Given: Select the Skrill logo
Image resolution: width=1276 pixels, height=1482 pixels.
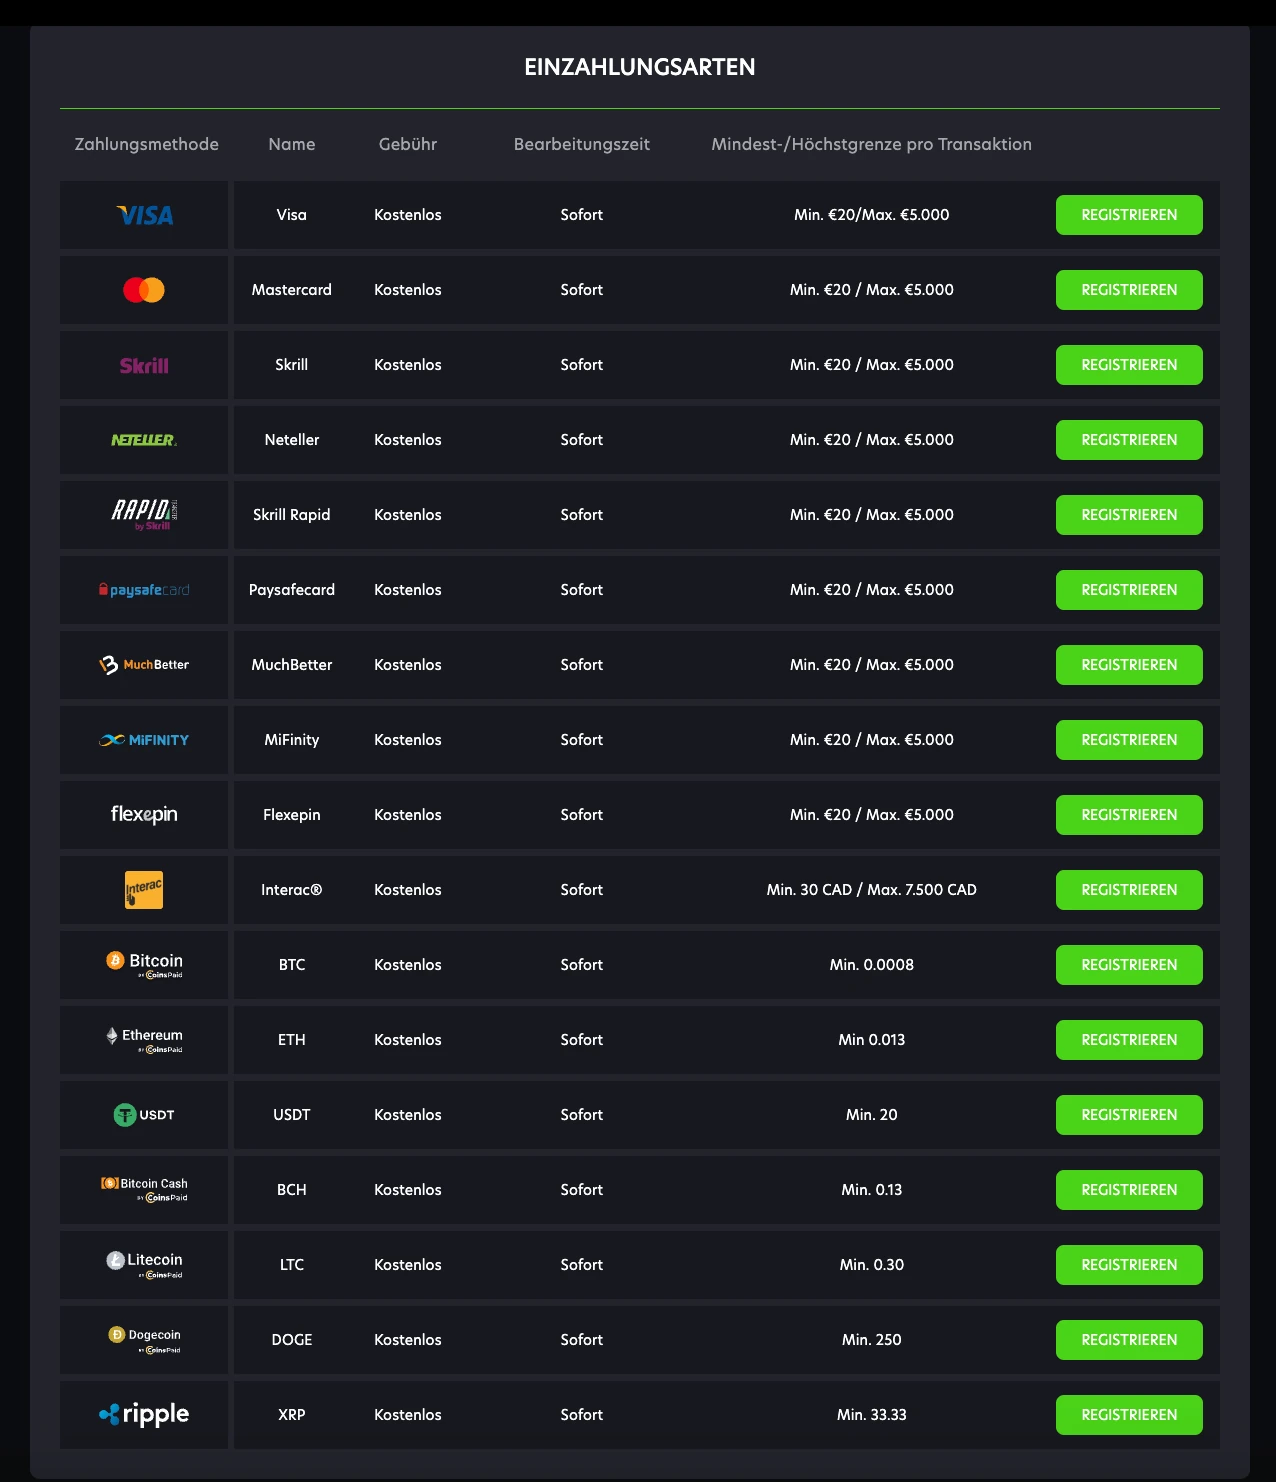Looking at the screenshot, I should (144, 365).
